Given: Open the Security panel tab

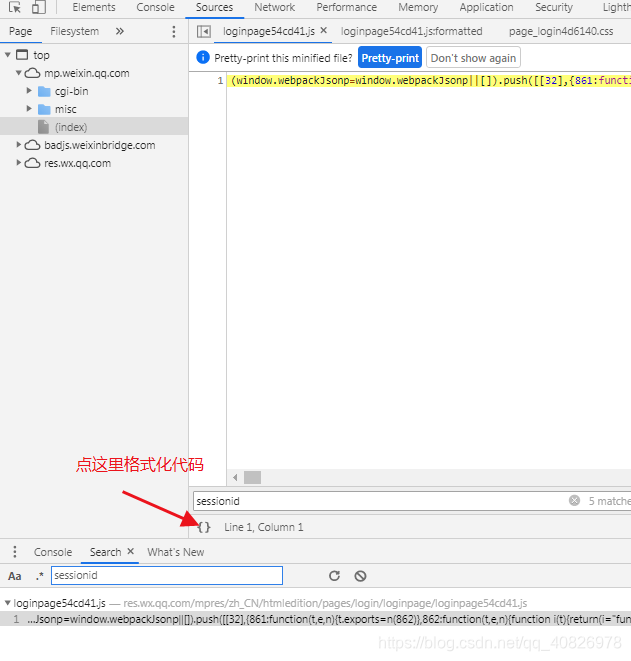Looking at the screenshot, I should (x=554, y=8).
